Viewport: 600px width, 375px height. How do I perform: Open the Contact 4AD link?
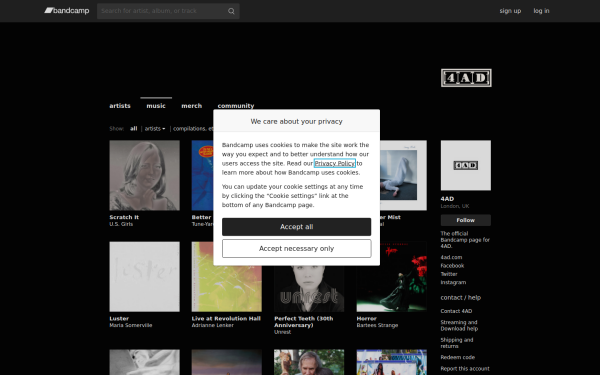click(x=456, y=311)
